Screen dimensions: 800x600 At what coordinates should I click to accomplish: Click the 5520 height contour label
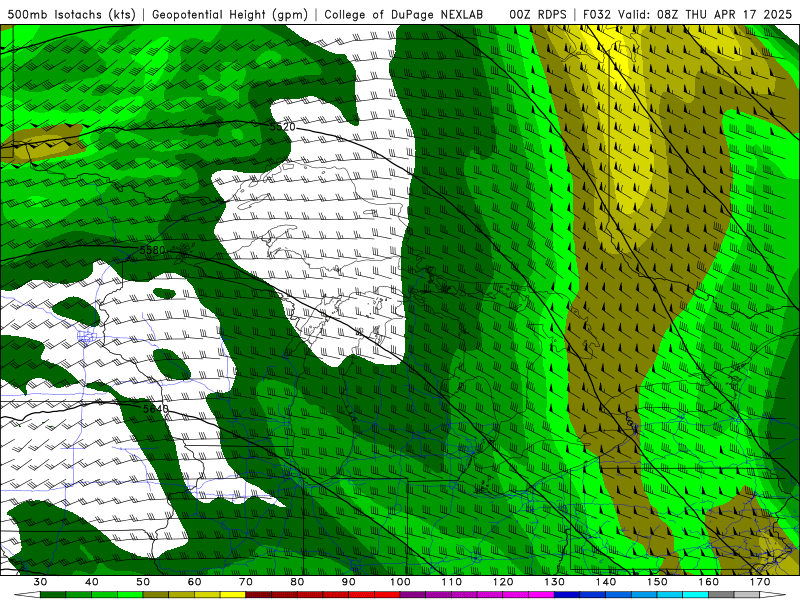[282, 127]
